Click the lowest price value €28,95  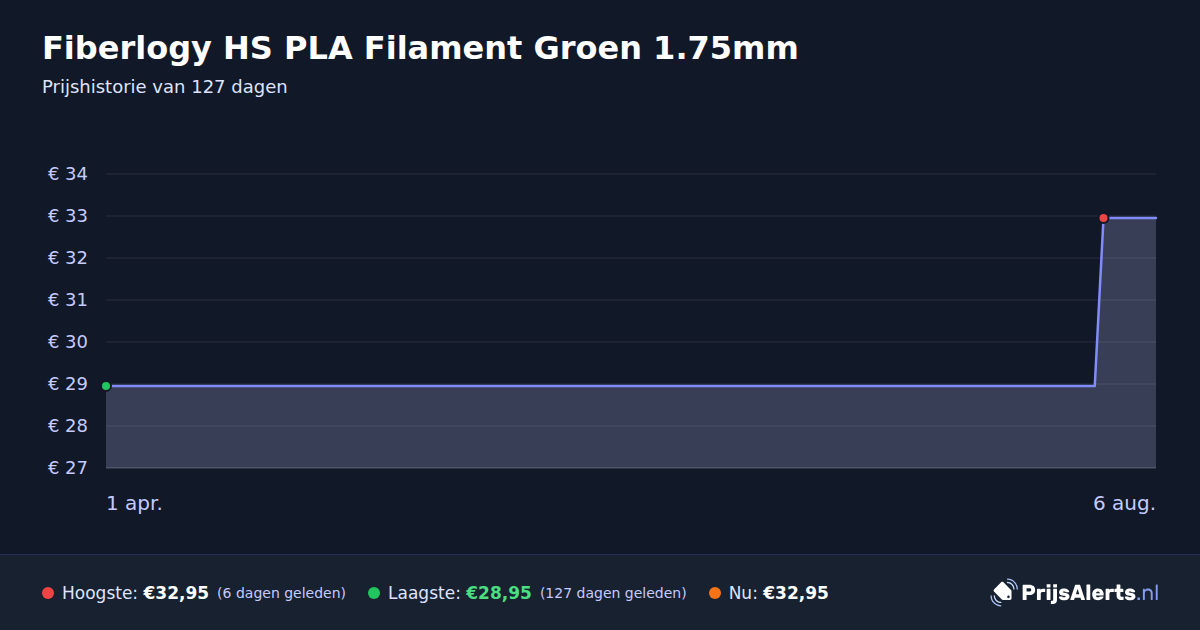tap(499, 593)
